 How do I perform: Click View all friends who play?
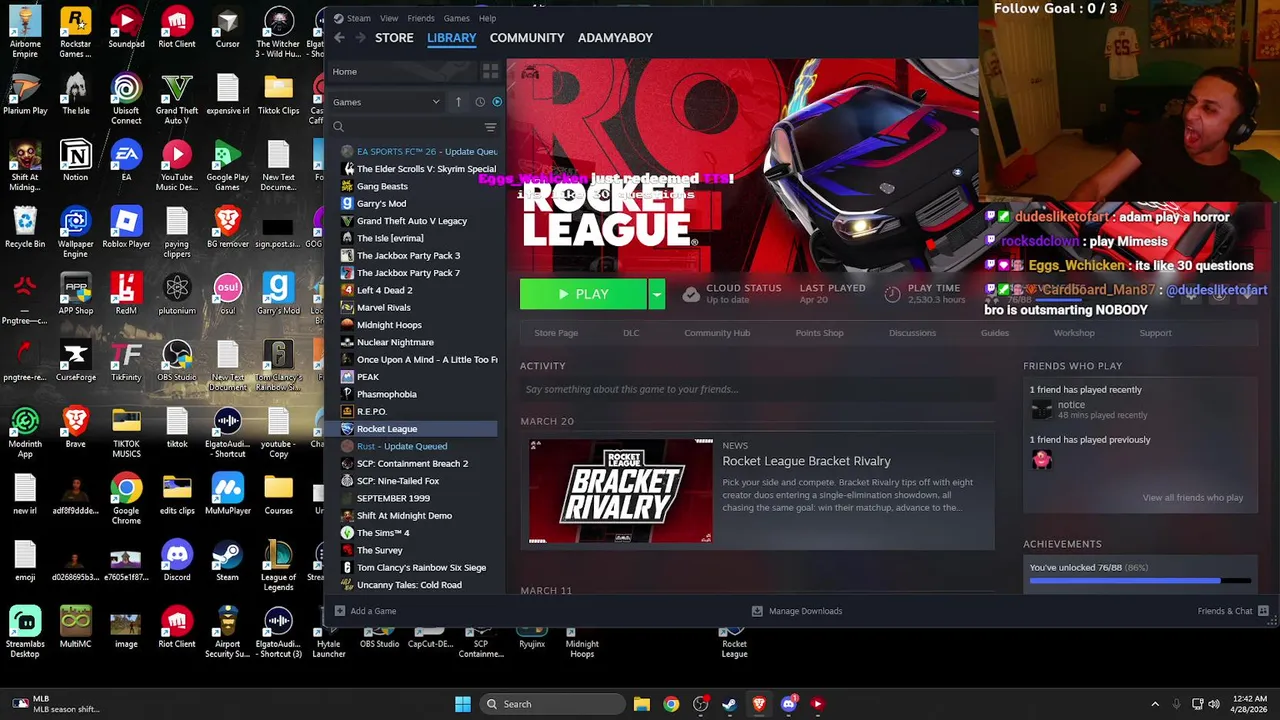pos(1193,497)
